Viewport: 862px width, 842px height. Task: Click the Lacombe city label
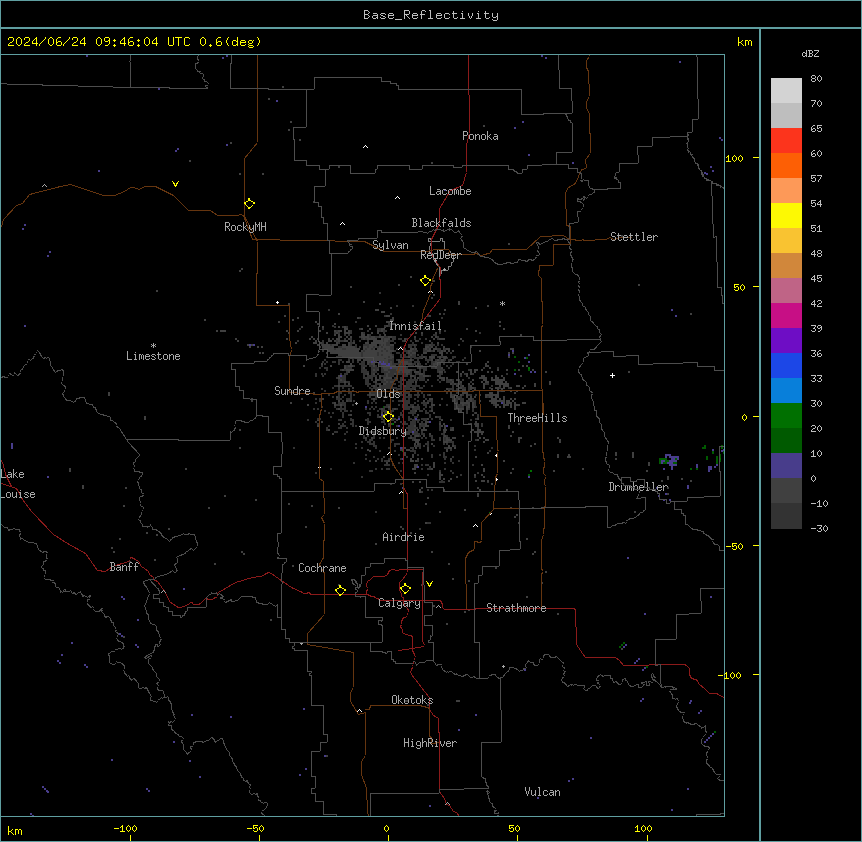point(450,191)
